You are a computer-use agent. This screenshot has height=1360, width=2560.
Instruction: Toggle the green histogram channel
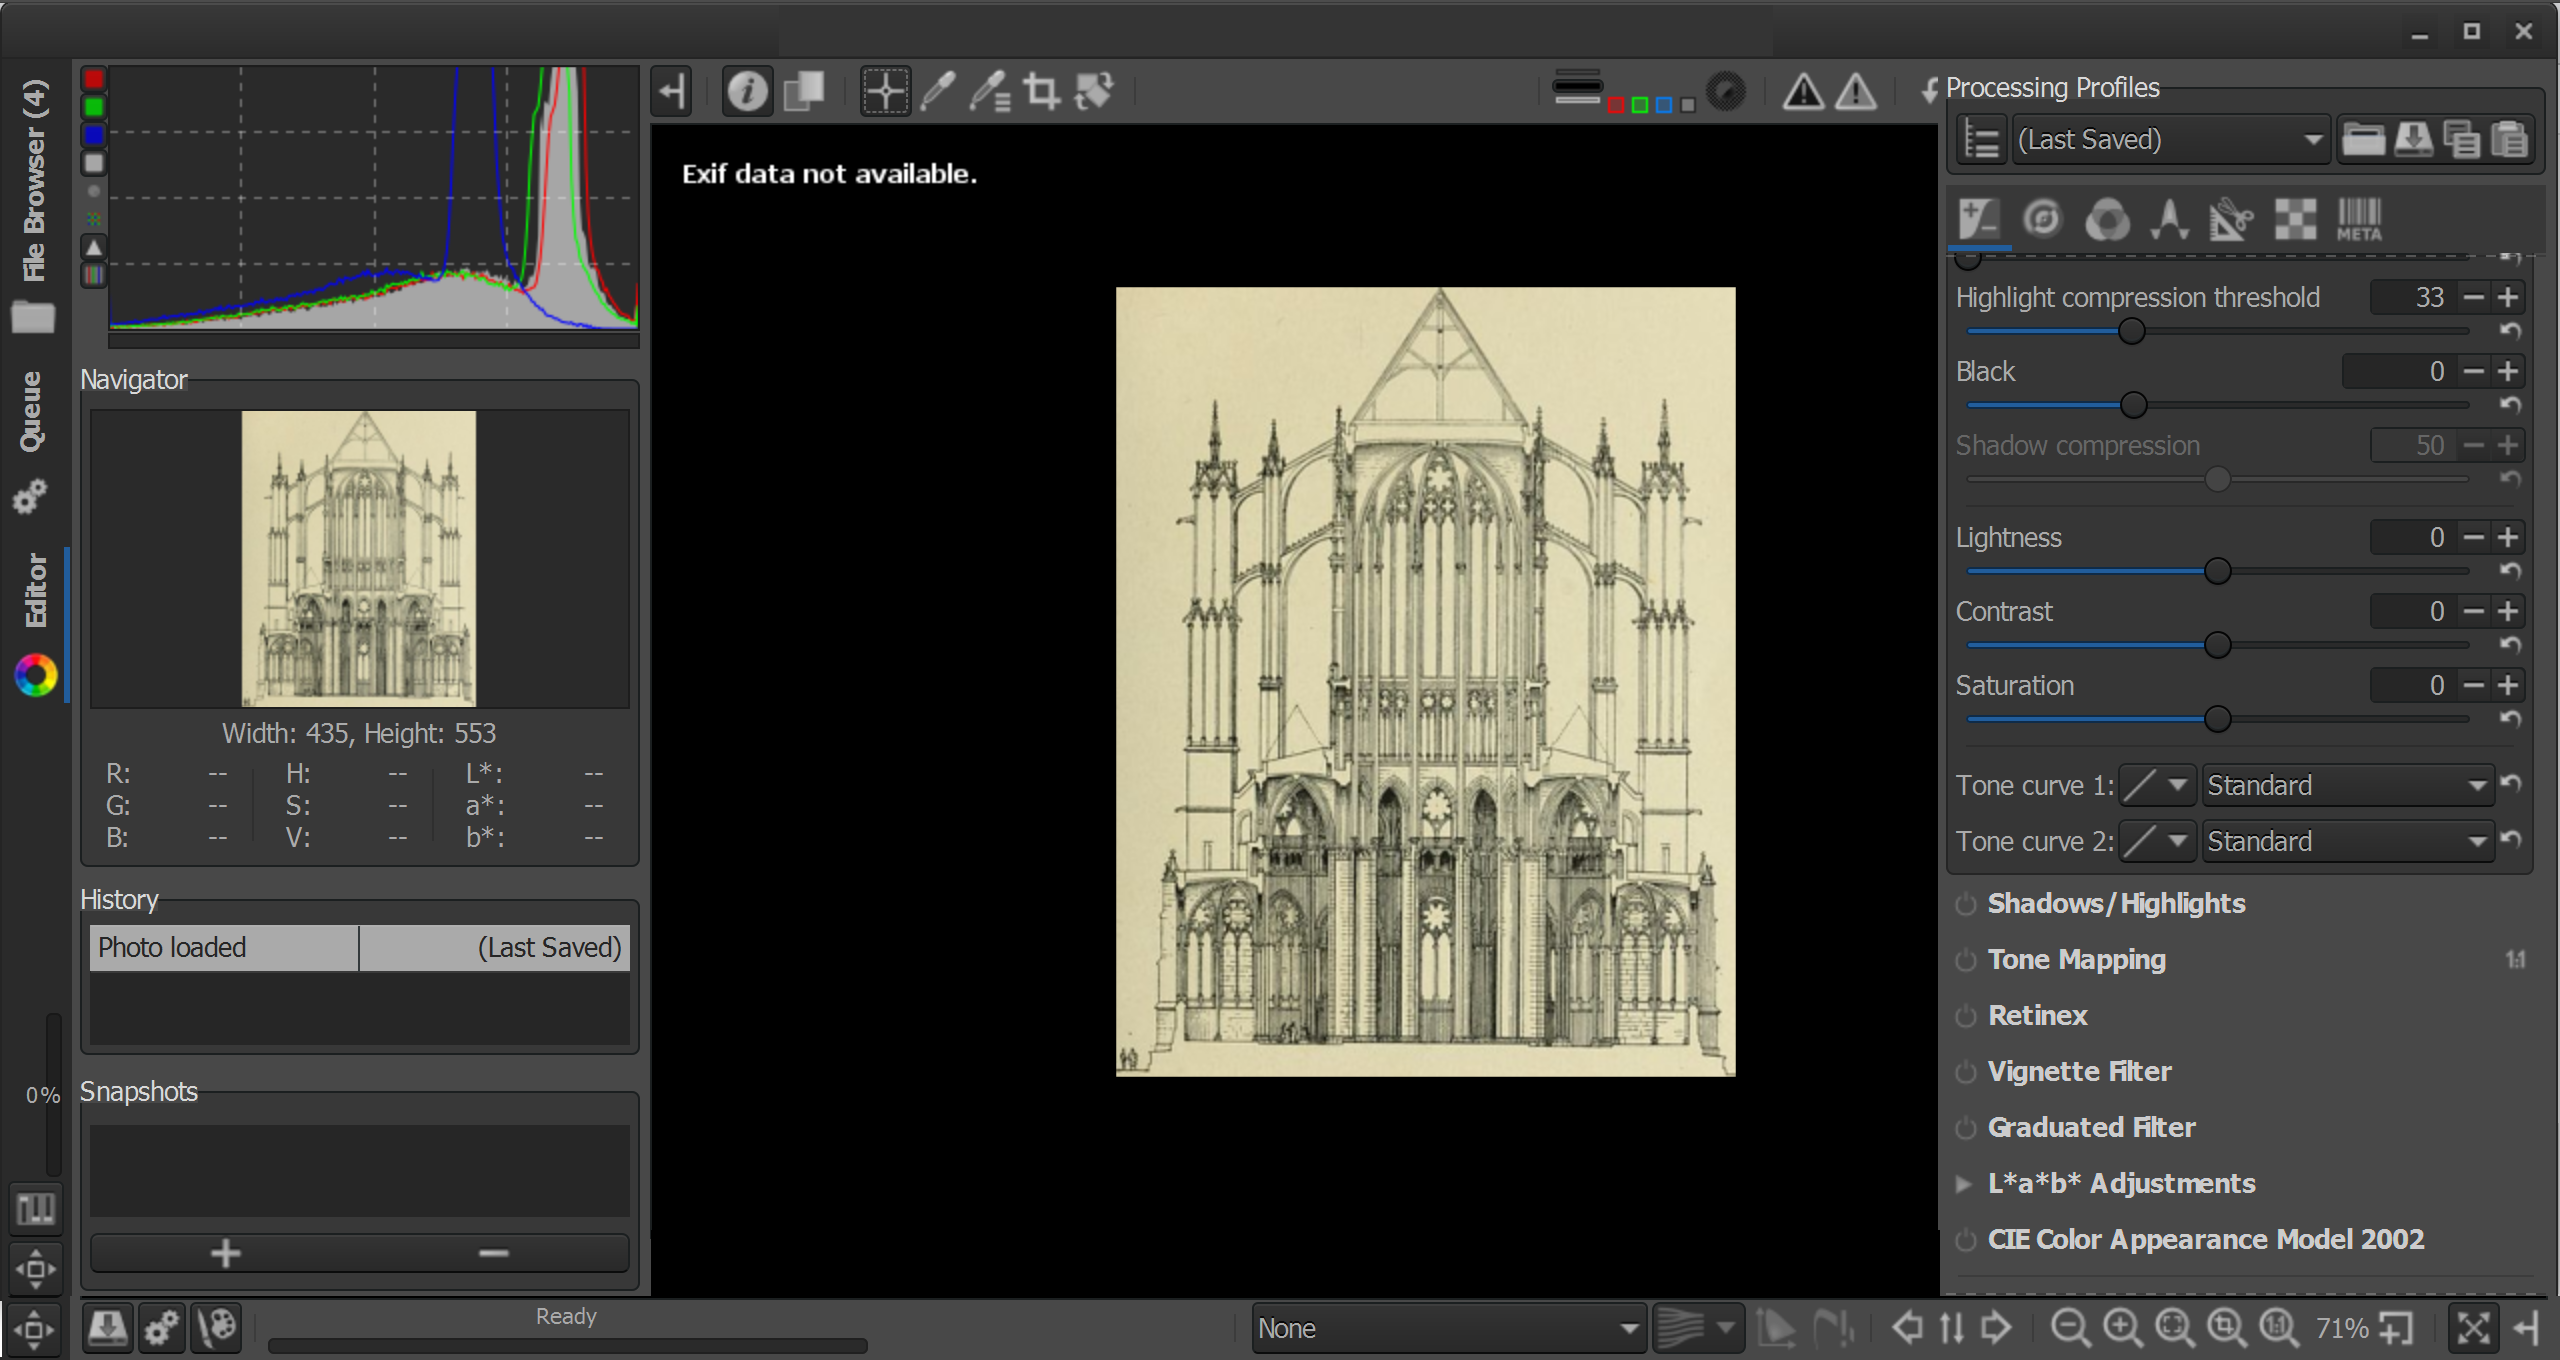(94, 107)
